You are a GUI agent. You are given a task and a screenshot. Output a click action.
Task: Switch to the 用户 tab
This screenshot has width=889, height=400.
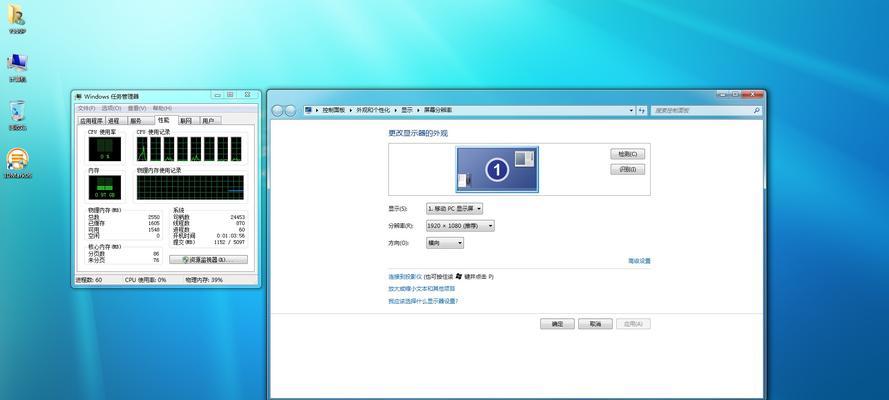208,121
